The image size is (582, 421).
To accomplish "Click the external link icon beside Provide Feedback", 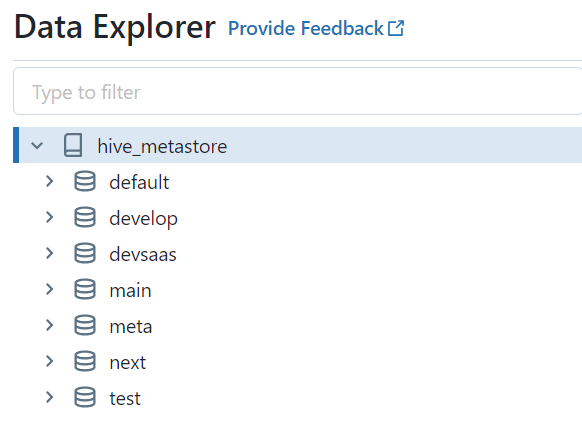I will (396, 28).
